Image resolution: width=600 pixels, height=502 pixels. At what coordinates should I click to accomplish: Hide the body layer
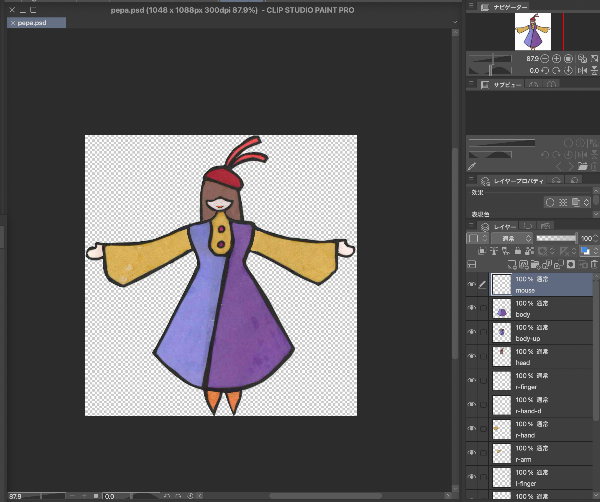click(472, 309)
